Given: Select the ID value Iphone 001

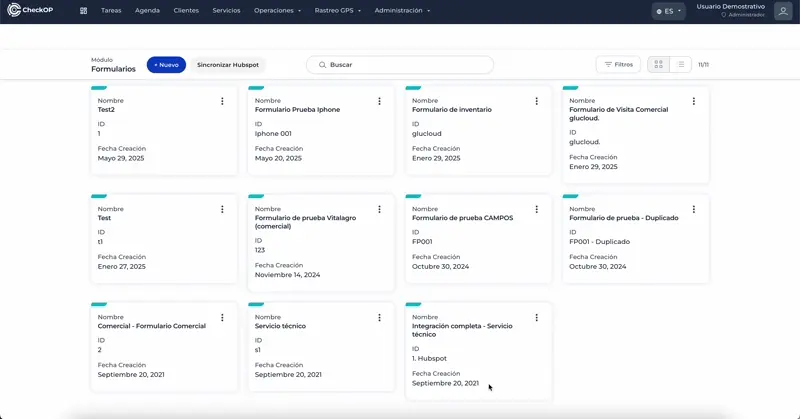Looking at the screenshot, I should [273, 134].
